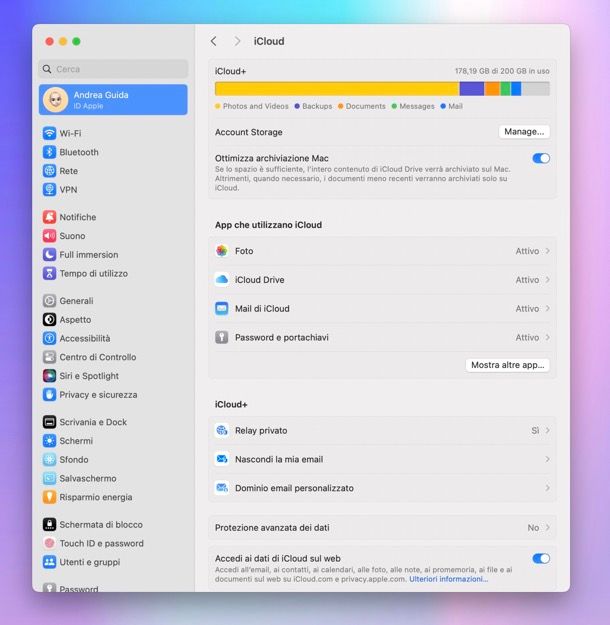Click the iCloud Drive cloud icon

[x=222, y=279]
